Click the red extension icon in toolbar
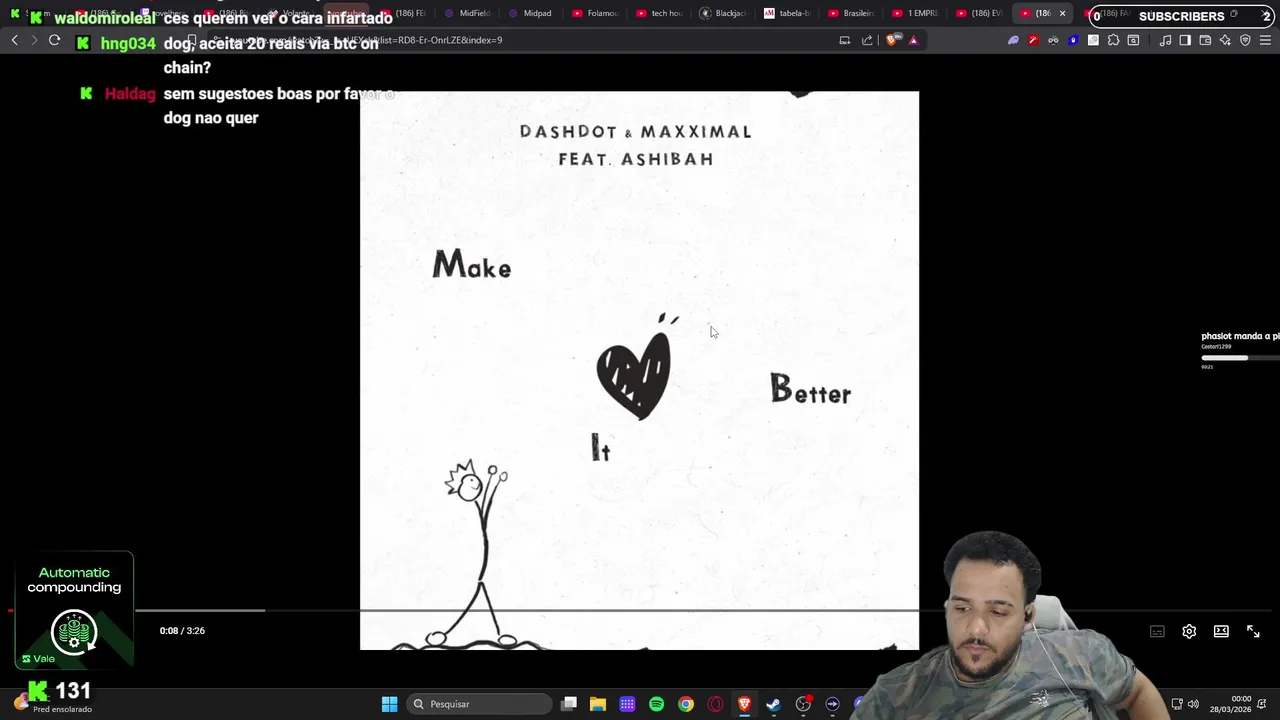 coord(1033,40)
